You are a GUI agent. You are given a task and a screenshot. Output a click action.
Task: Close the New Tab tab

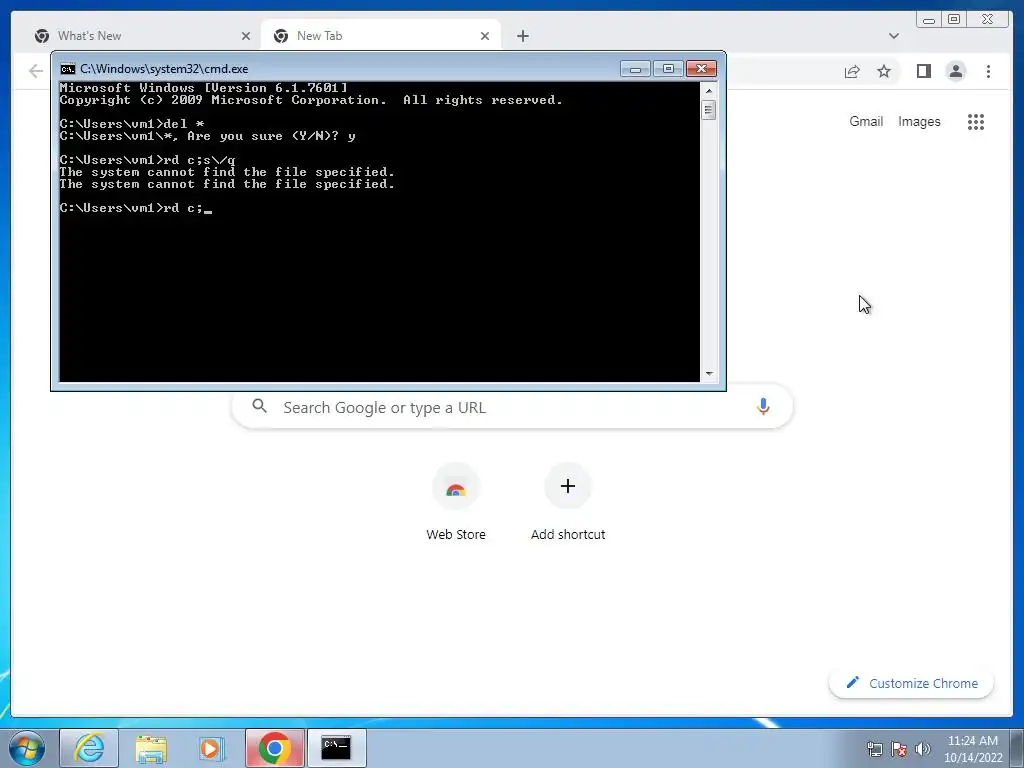485,36
